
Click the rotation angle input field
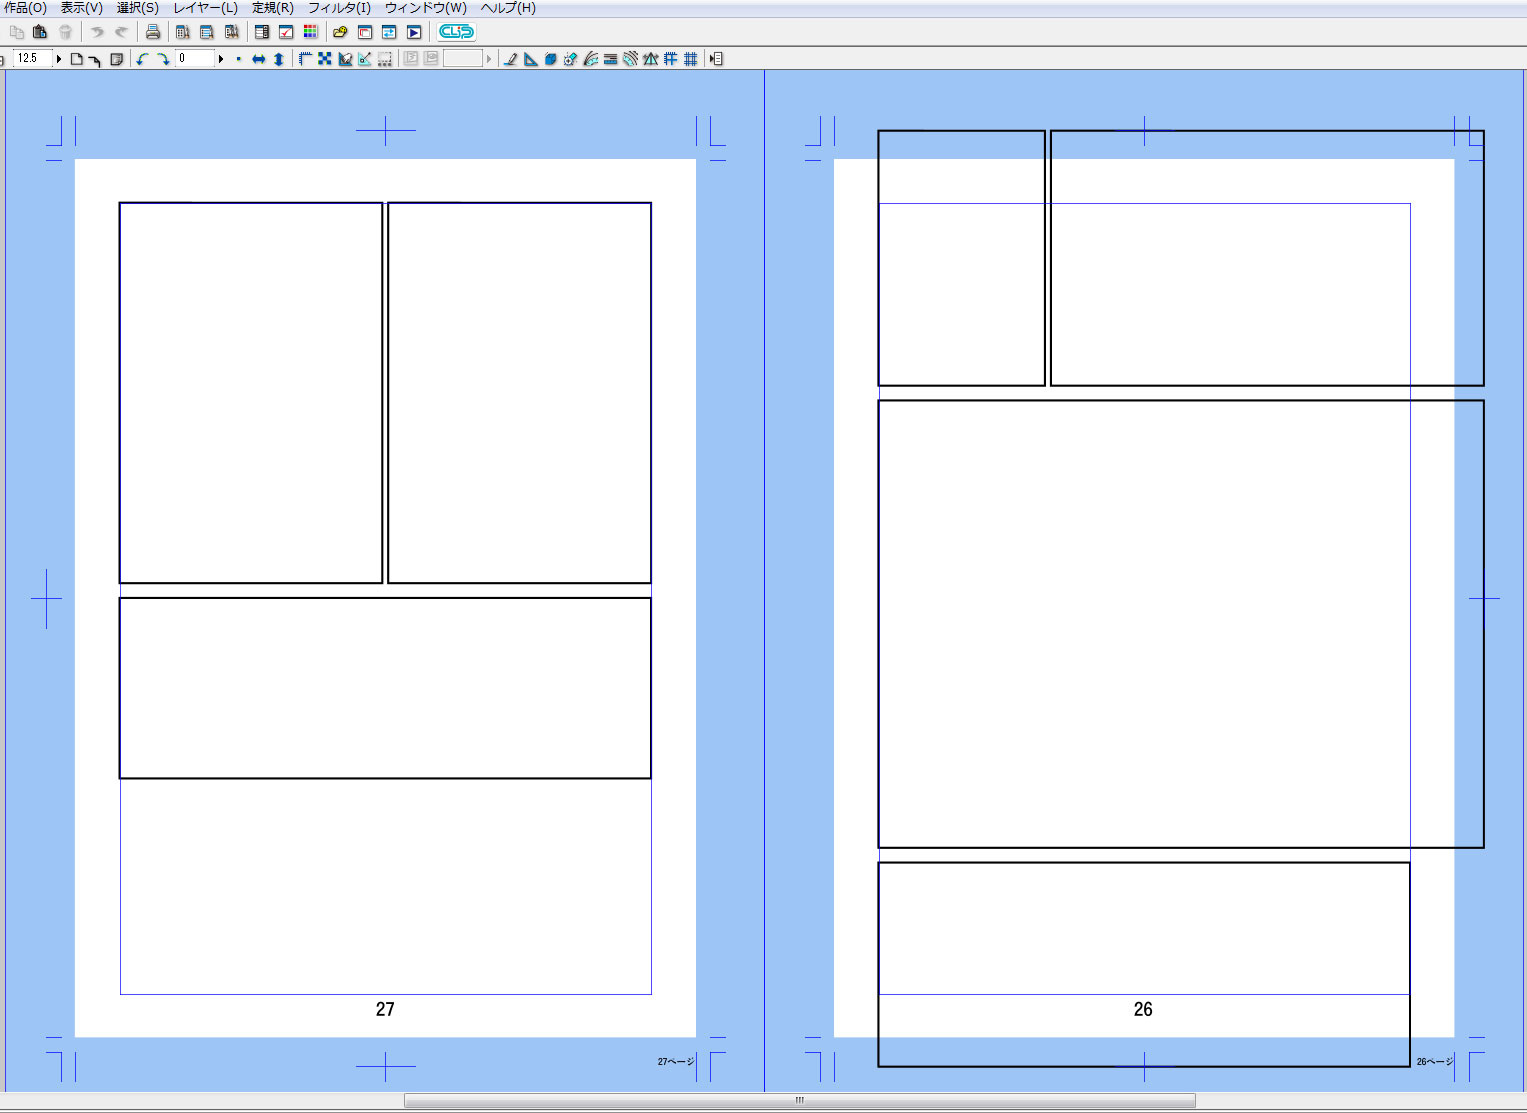click(194, 59)
